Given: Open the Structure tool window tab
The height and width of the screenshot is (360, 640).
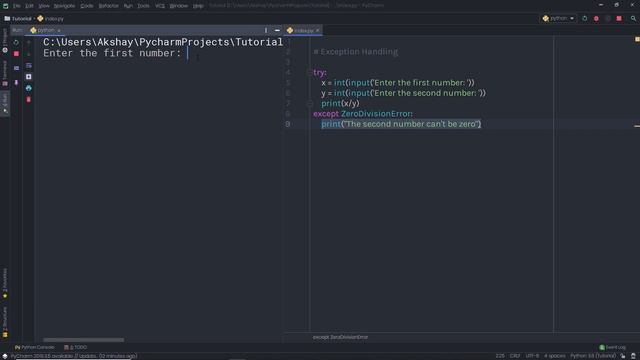Looking at the screenshot, I should click(5, 322).
